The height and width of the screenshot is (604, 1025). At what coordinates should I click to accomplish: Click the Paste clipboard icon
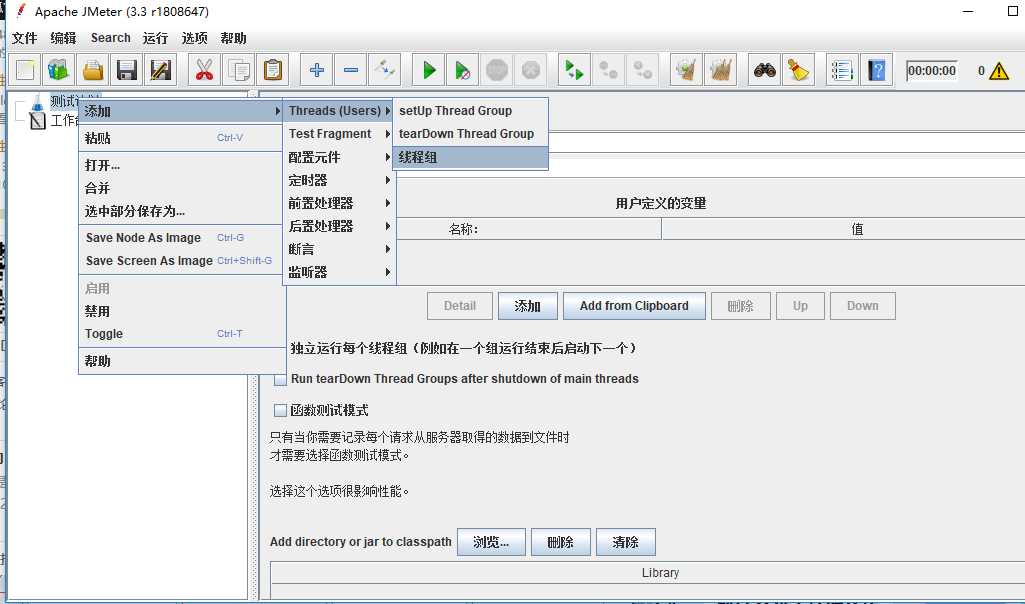point(272,70)
